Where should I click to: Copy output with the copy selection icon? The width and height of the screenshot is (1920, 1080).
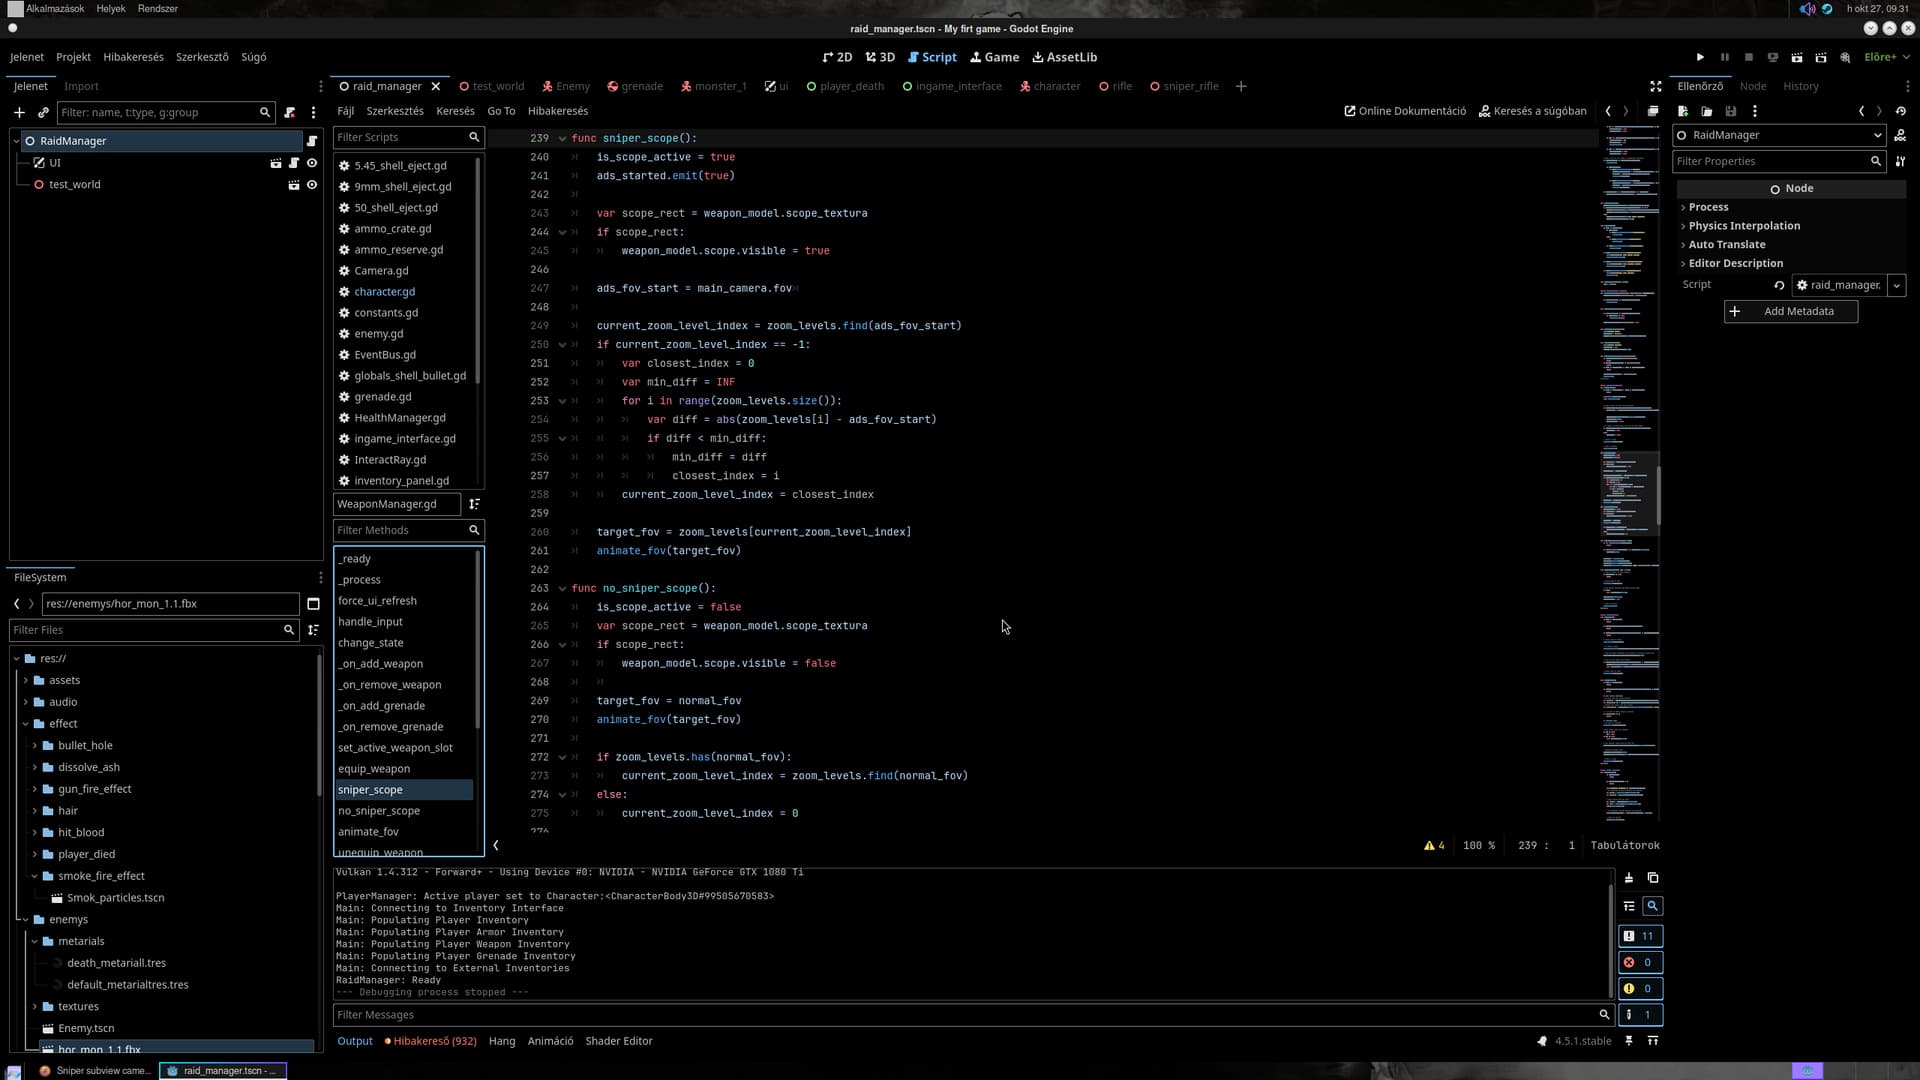click(1653, 878)
